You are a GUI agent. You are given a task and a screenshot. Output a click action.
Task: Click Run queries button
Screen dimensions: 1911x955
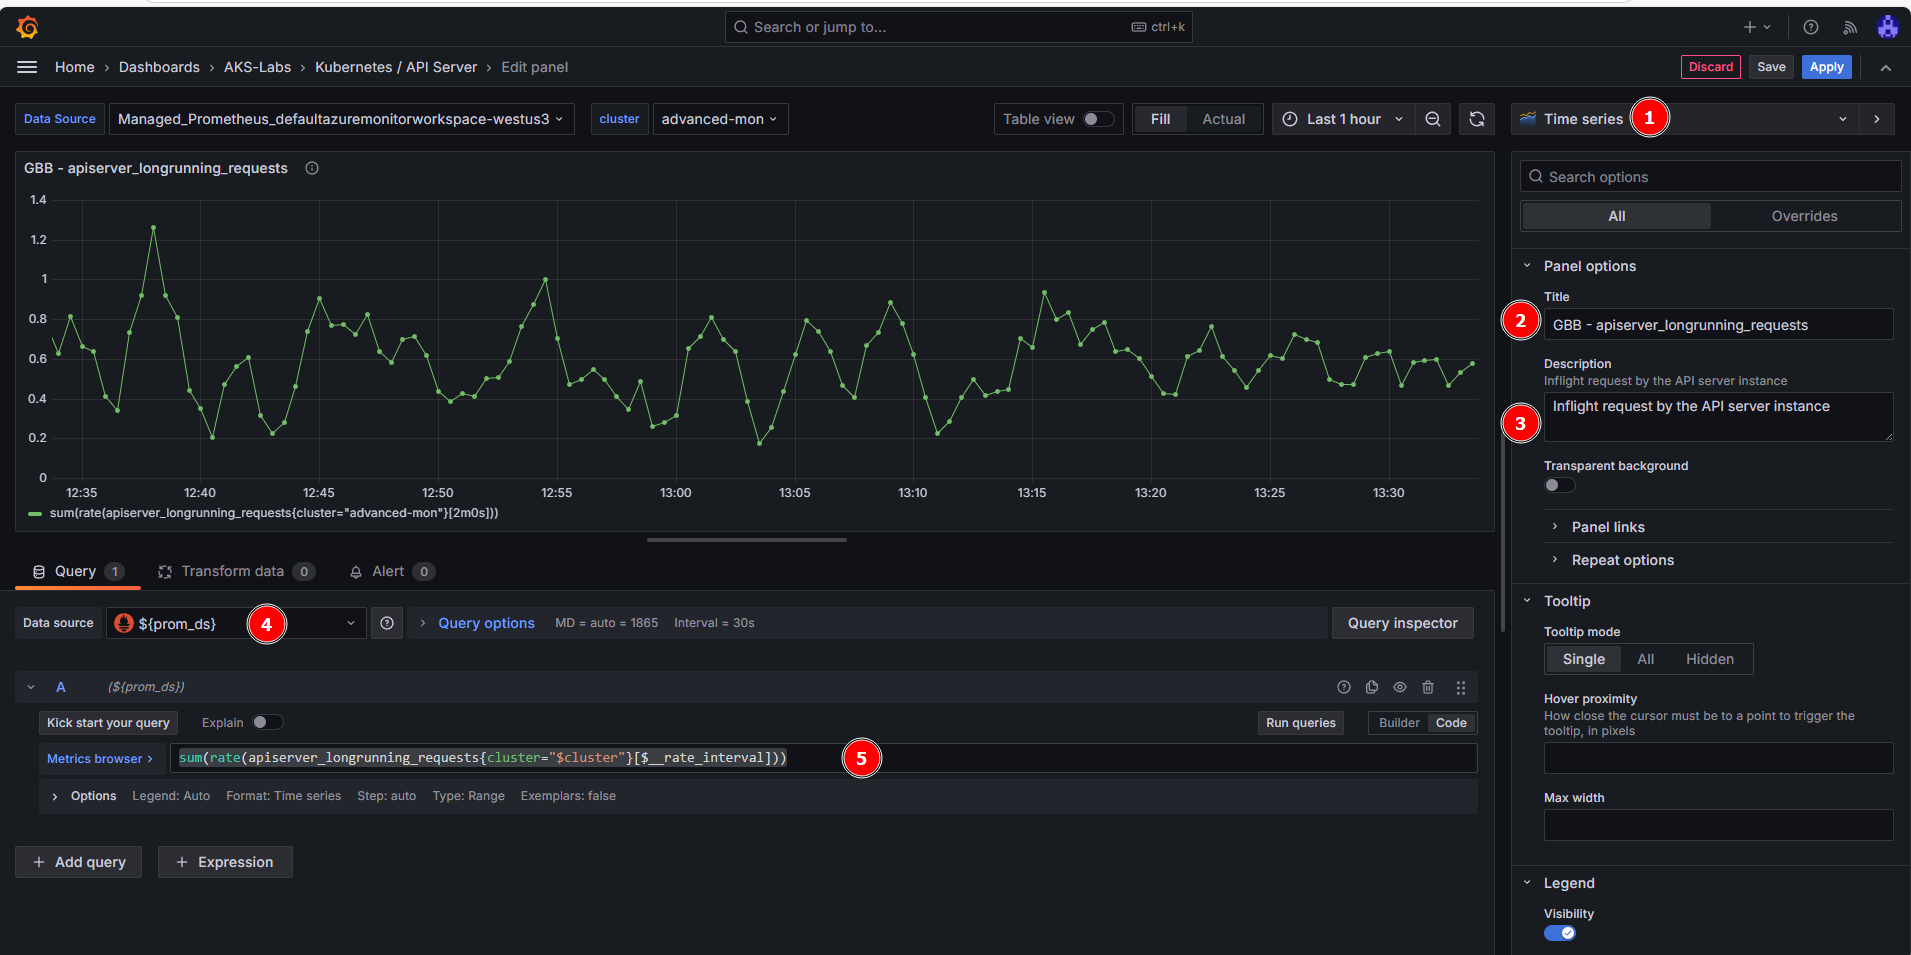(x=1300, y=723)
